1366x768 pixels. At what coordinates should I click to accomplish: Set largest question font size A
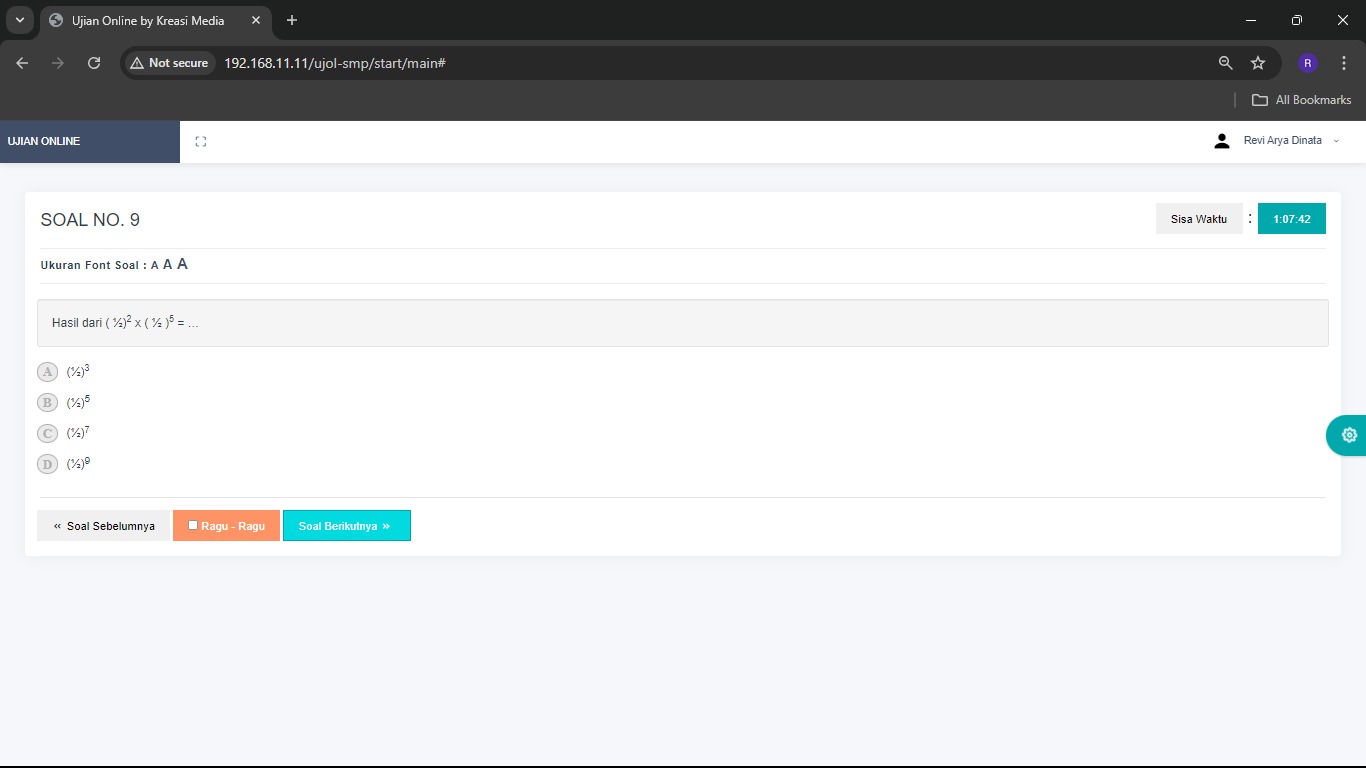[x=183, y=265]
